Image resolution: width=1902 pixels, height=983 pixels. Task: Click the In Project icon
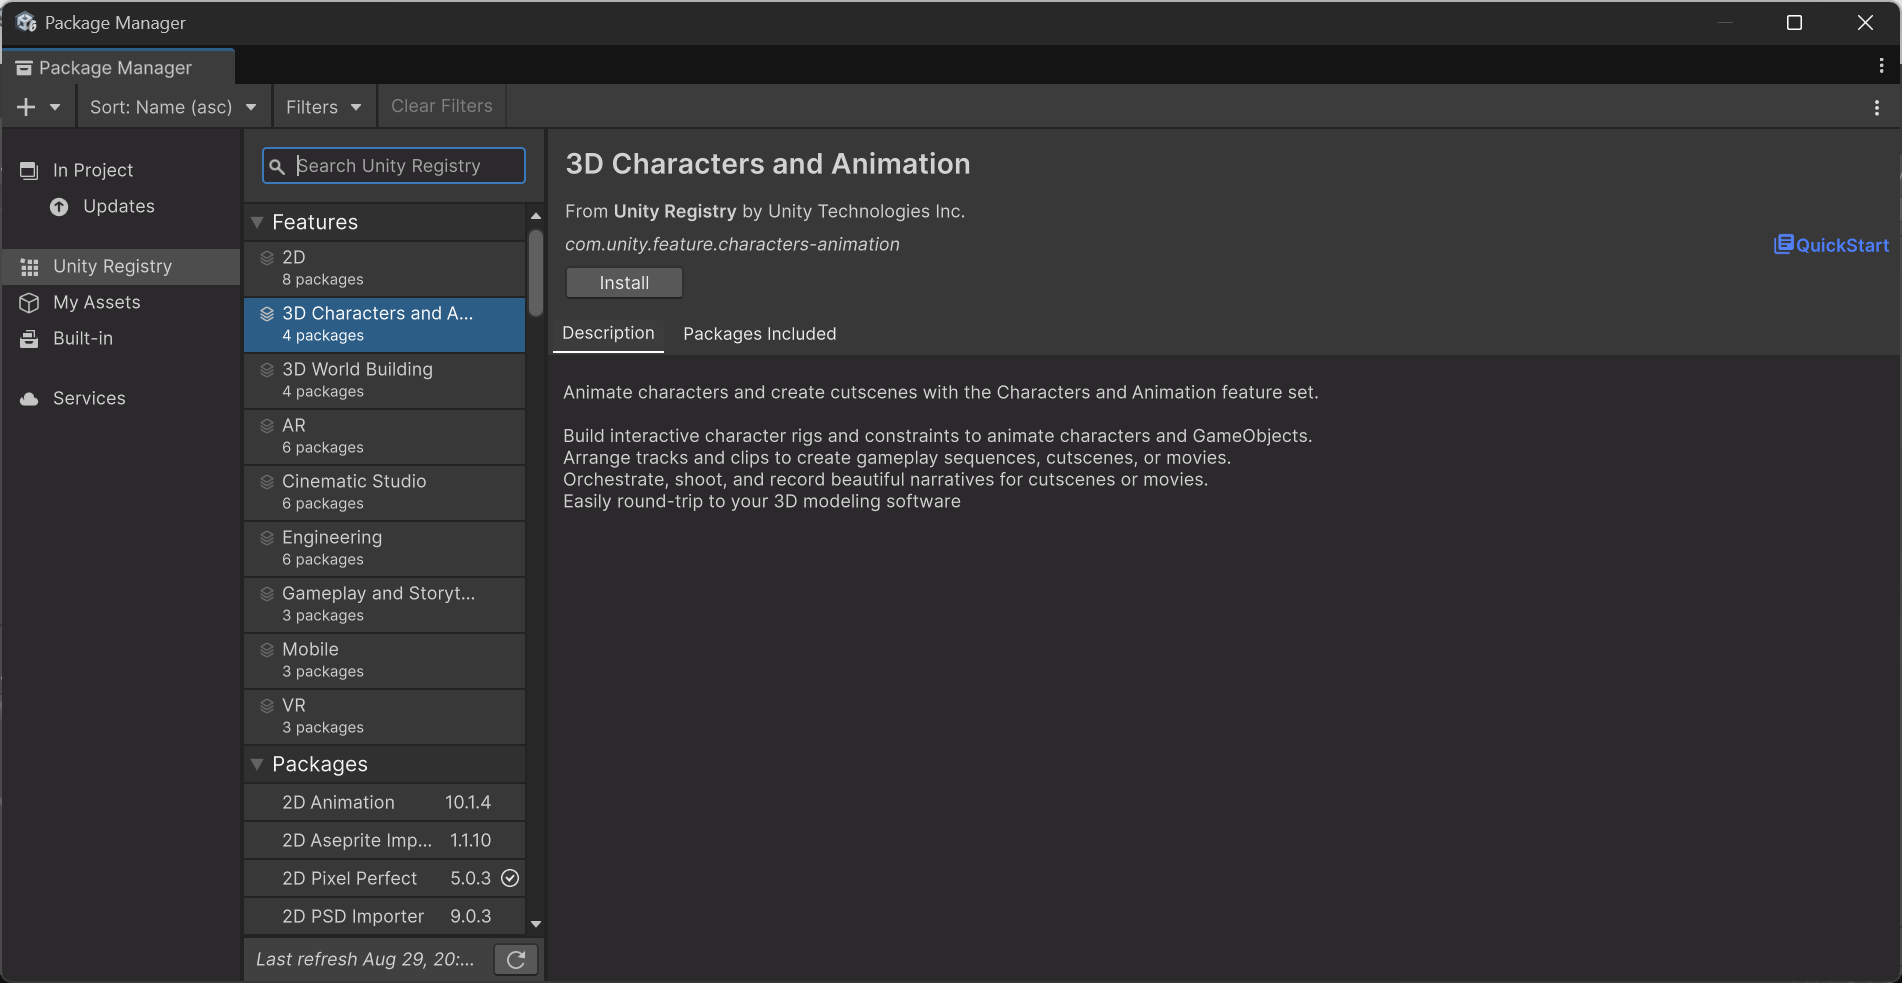29,170
